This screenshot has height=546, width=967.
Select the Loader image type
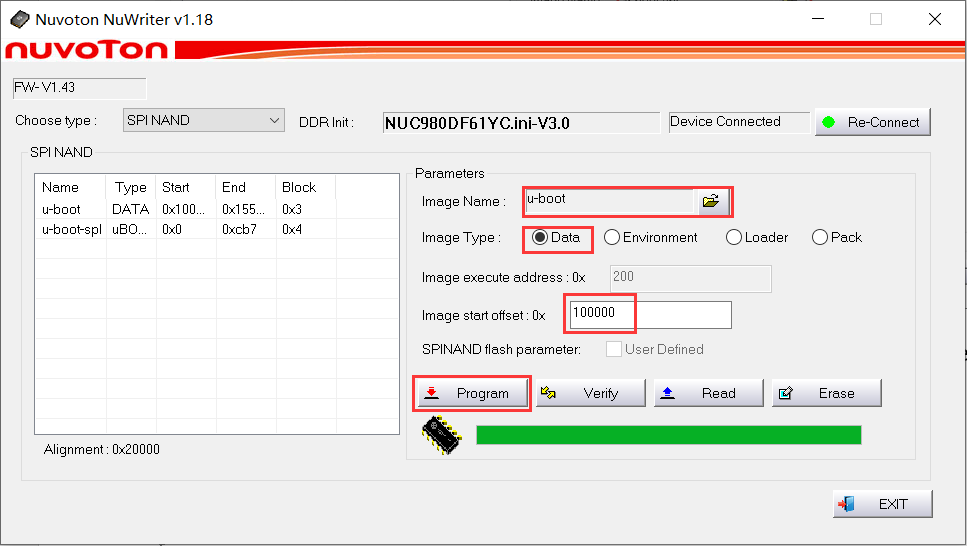[757, 238]
